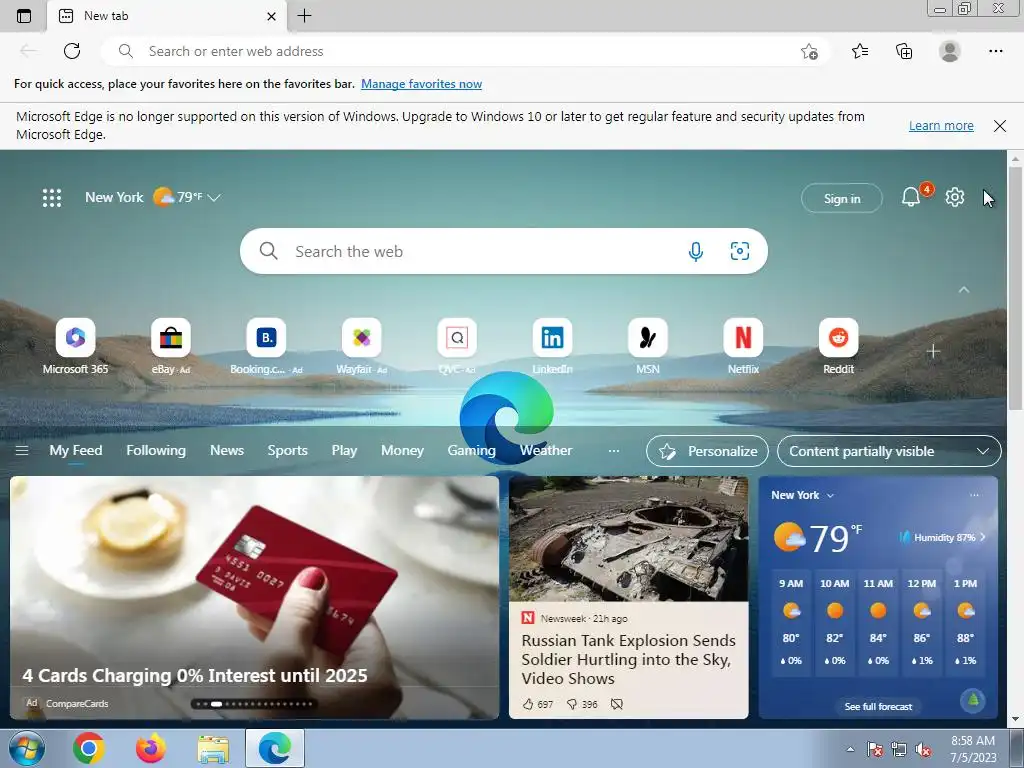
Task: Dislike the Russian Tank article
Action: 582,704
